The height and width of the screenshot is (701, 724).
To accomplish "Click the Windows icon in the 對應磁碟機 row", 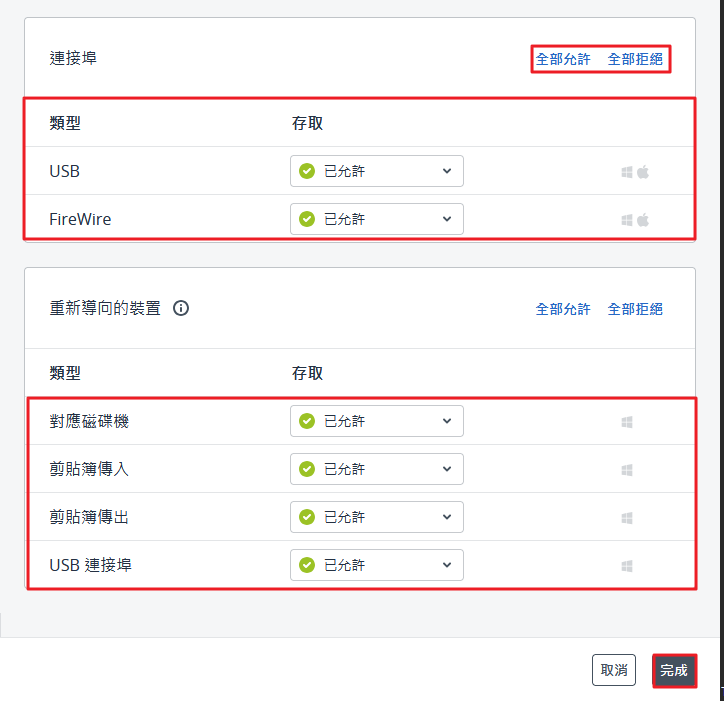I will 627,421.
